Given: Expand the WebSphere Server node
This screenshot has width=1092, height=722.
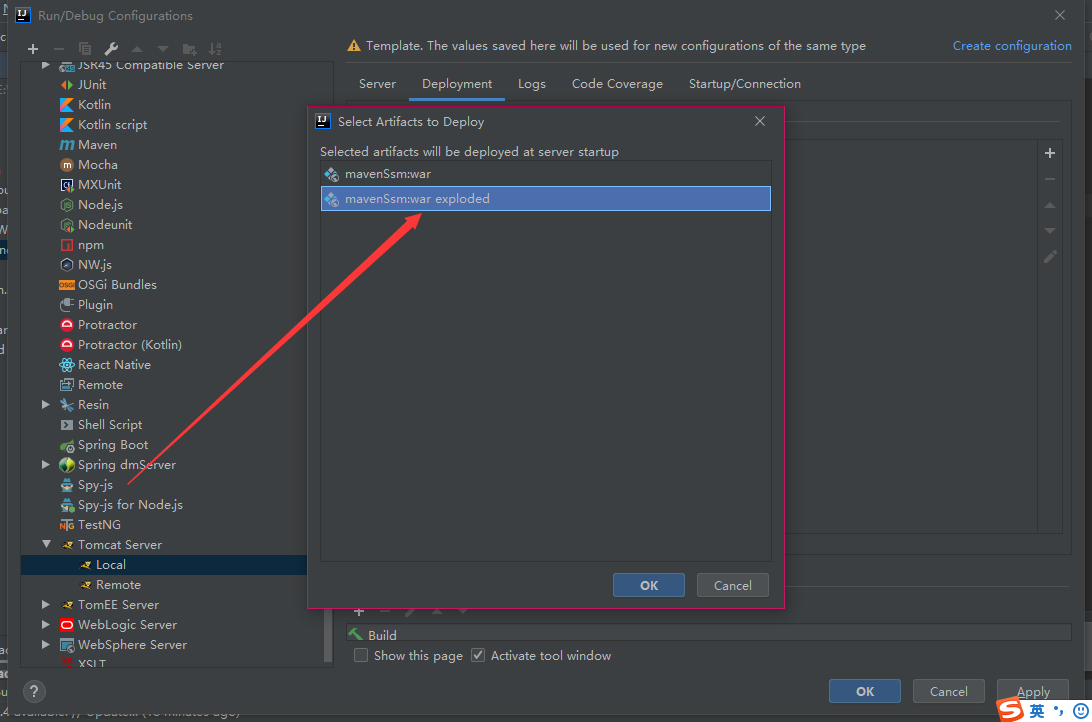Looking at the screenshot, I should click(46, 645).
